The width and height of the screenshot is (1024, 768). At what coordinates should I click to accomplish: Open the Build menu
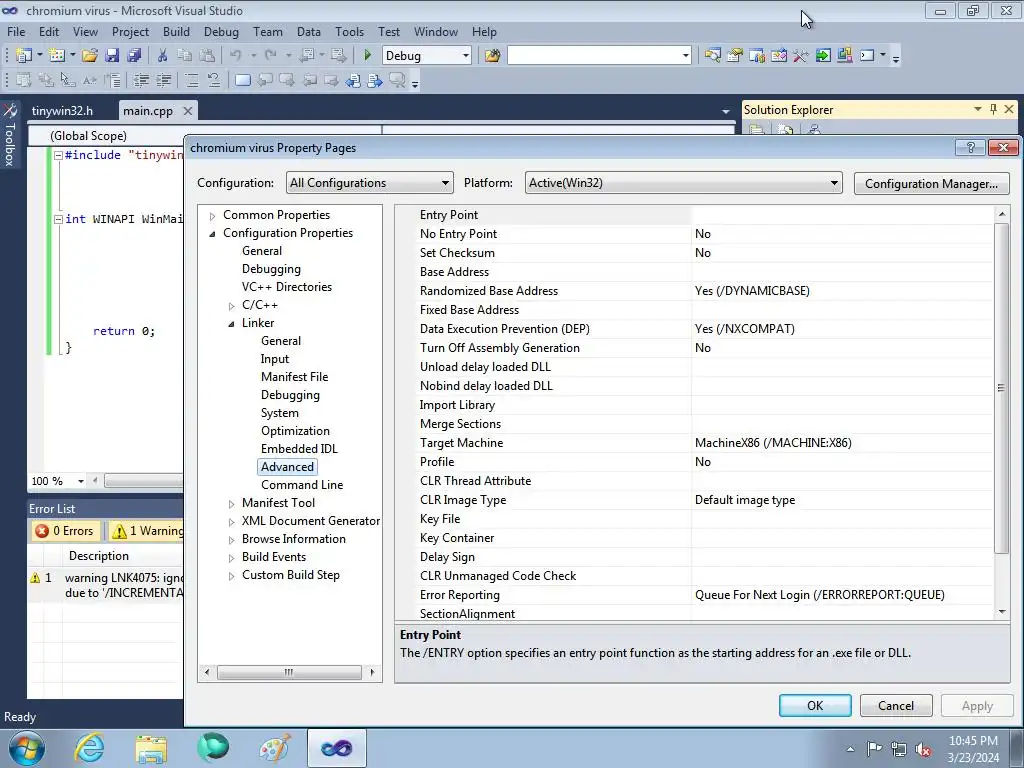[x=176, y=31]
